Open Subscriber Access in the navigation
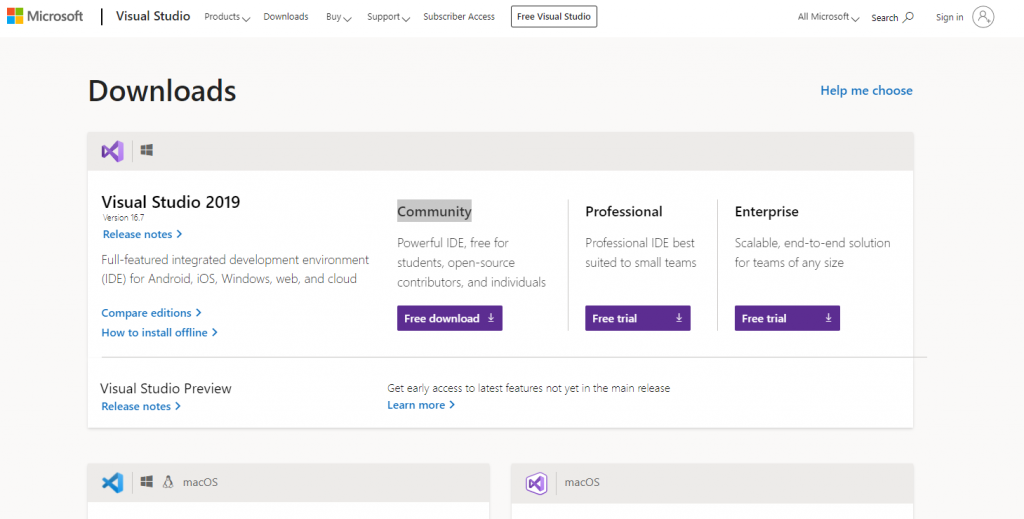 [x=459, y=17]
